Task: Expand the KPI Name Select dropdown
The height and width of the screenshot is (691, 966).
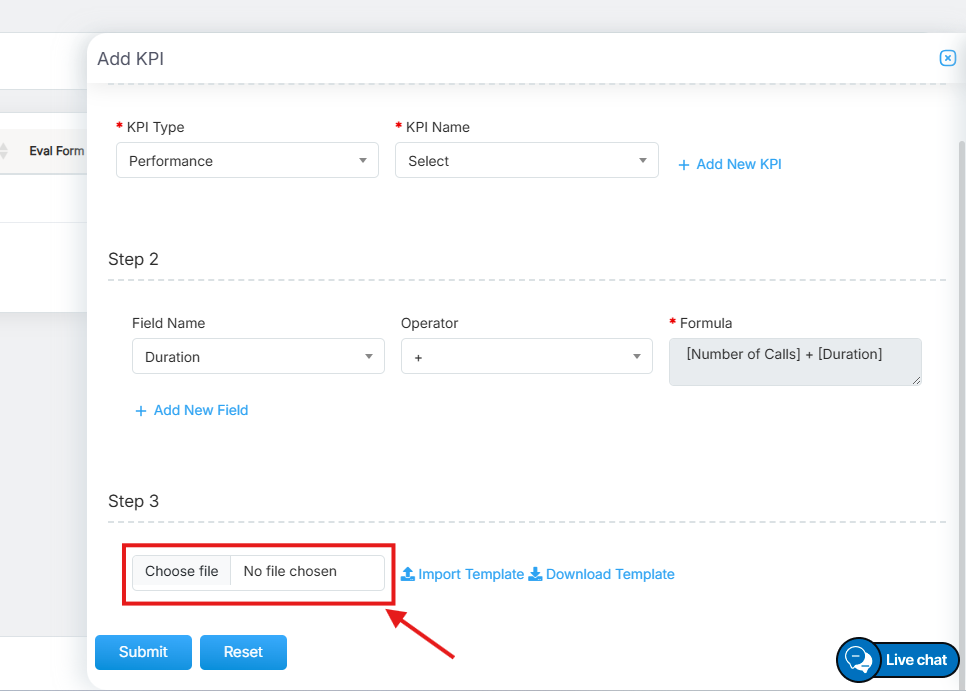Action: tap(526, 161)
